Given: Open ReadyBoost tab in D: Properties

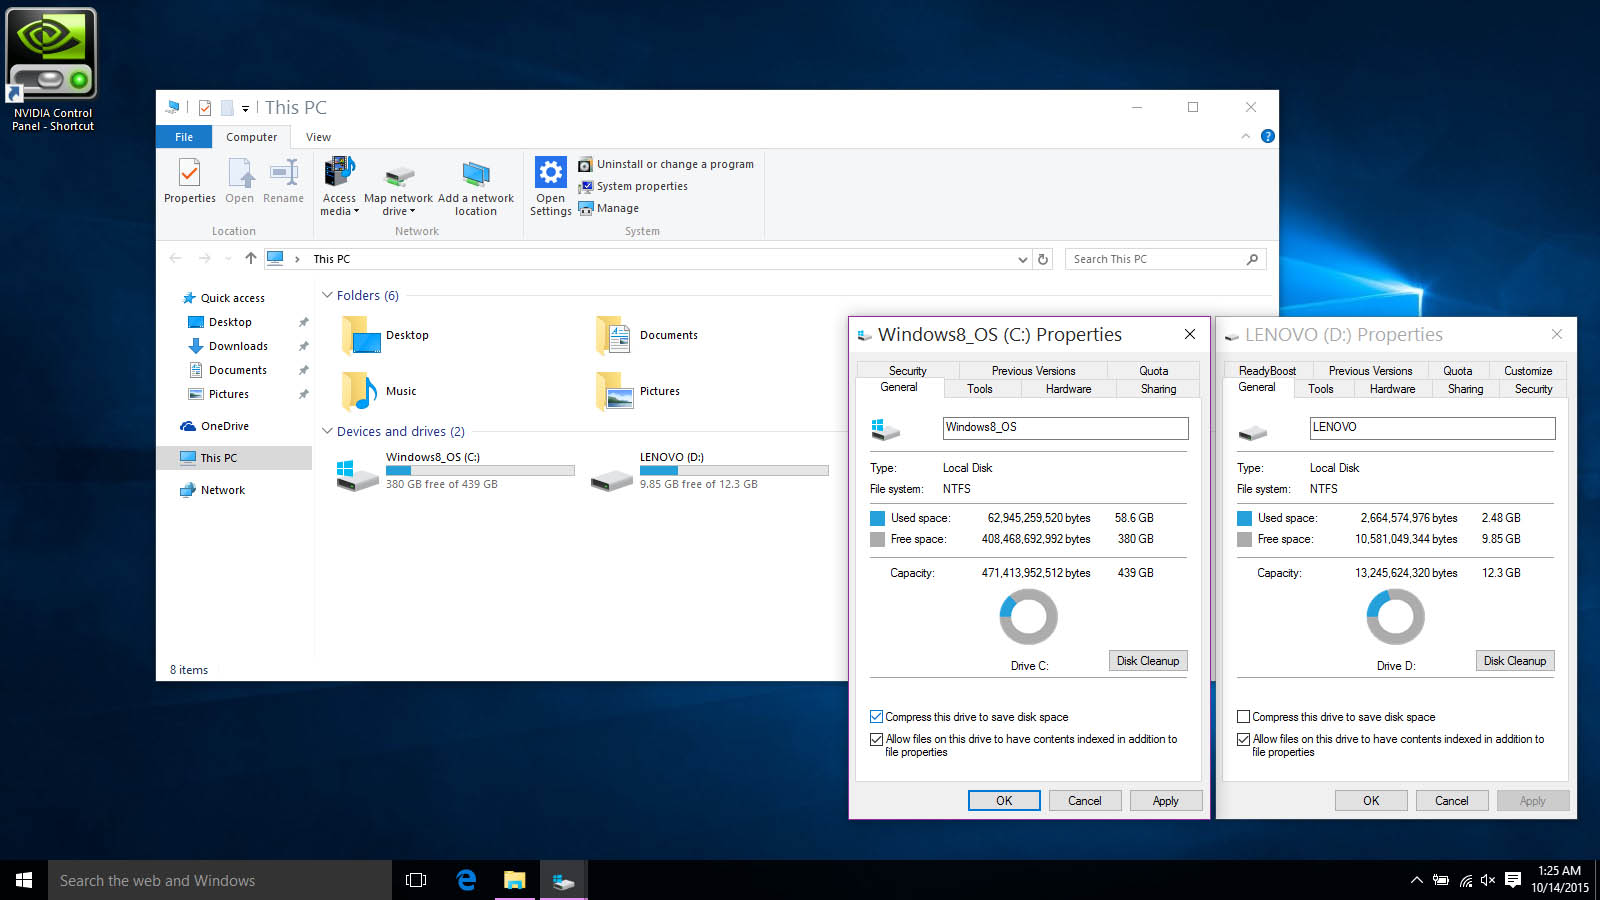Looking at the screenshot, I should coord(1267,371).
